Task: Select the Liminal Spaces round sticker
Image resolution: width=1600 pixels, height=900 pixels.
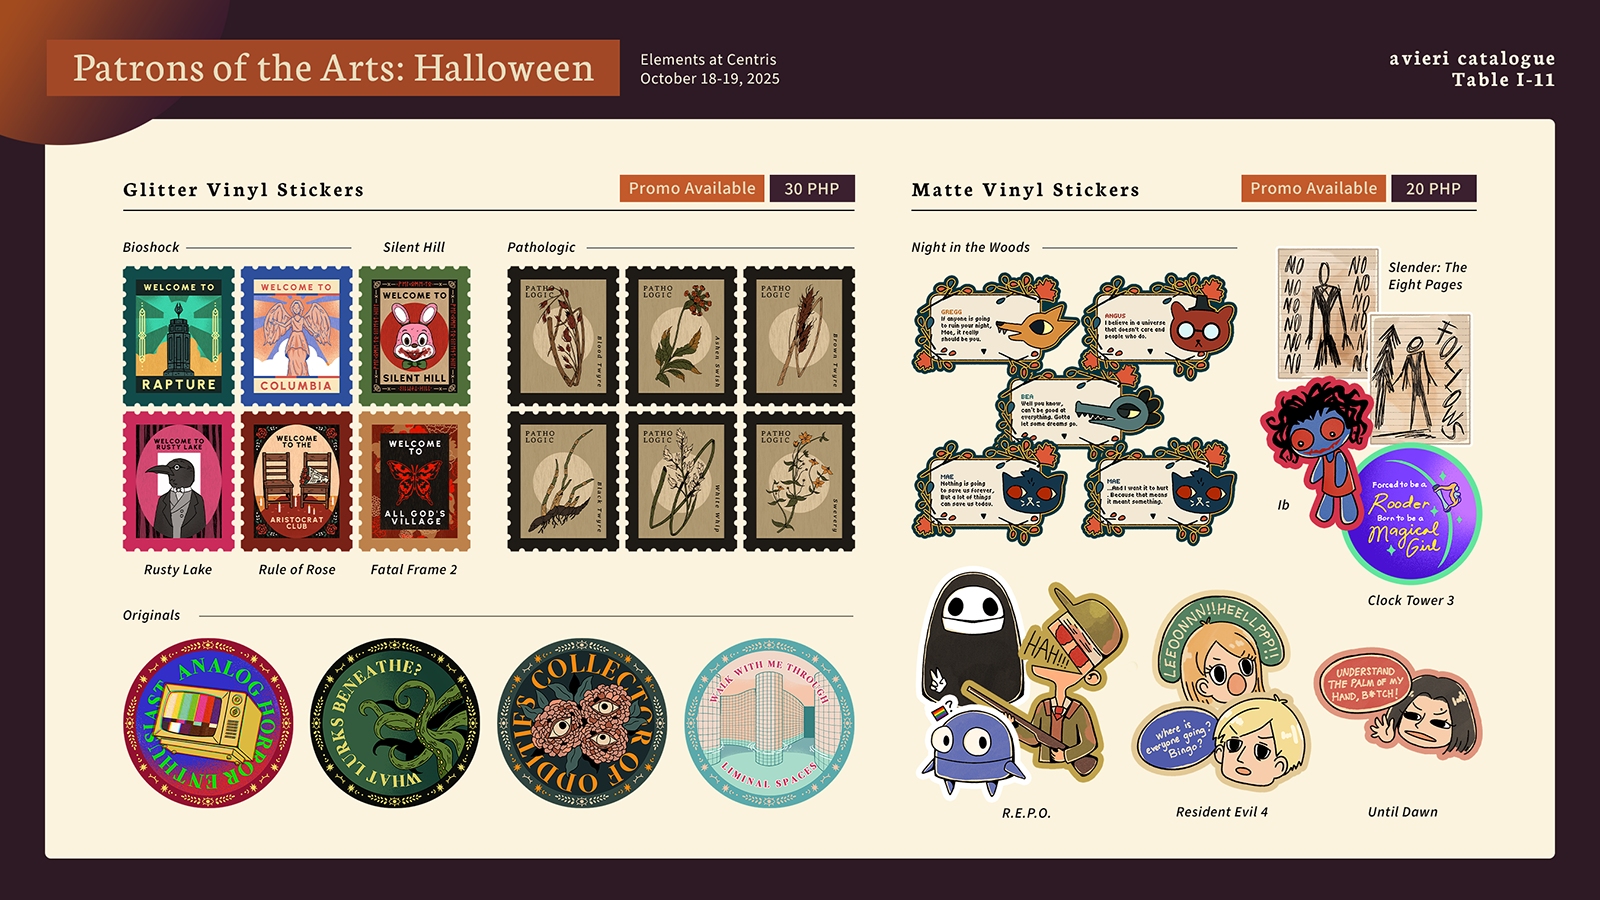Action: [x=769, y=723]
